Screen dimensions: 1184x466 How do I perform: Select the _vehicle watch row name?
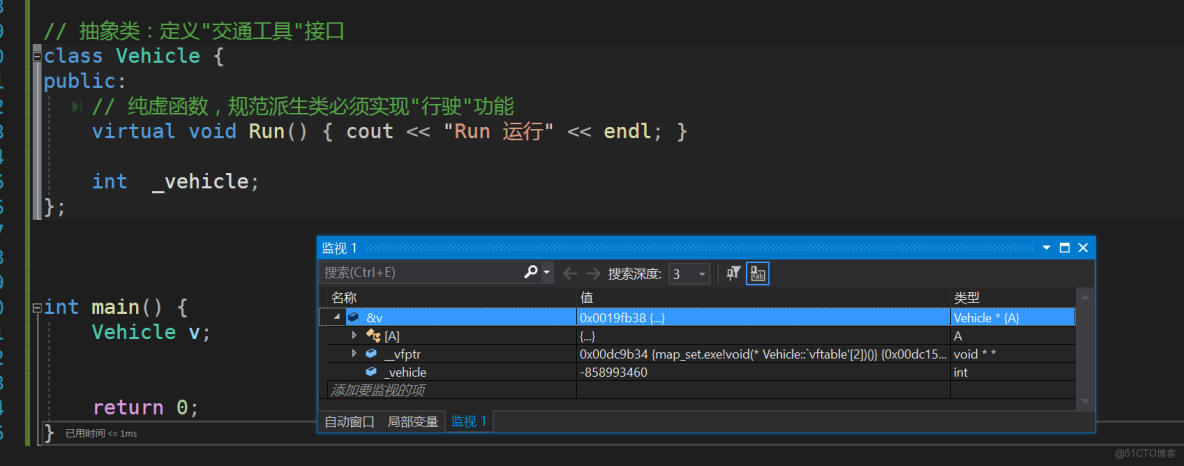(x=405, y=372)
